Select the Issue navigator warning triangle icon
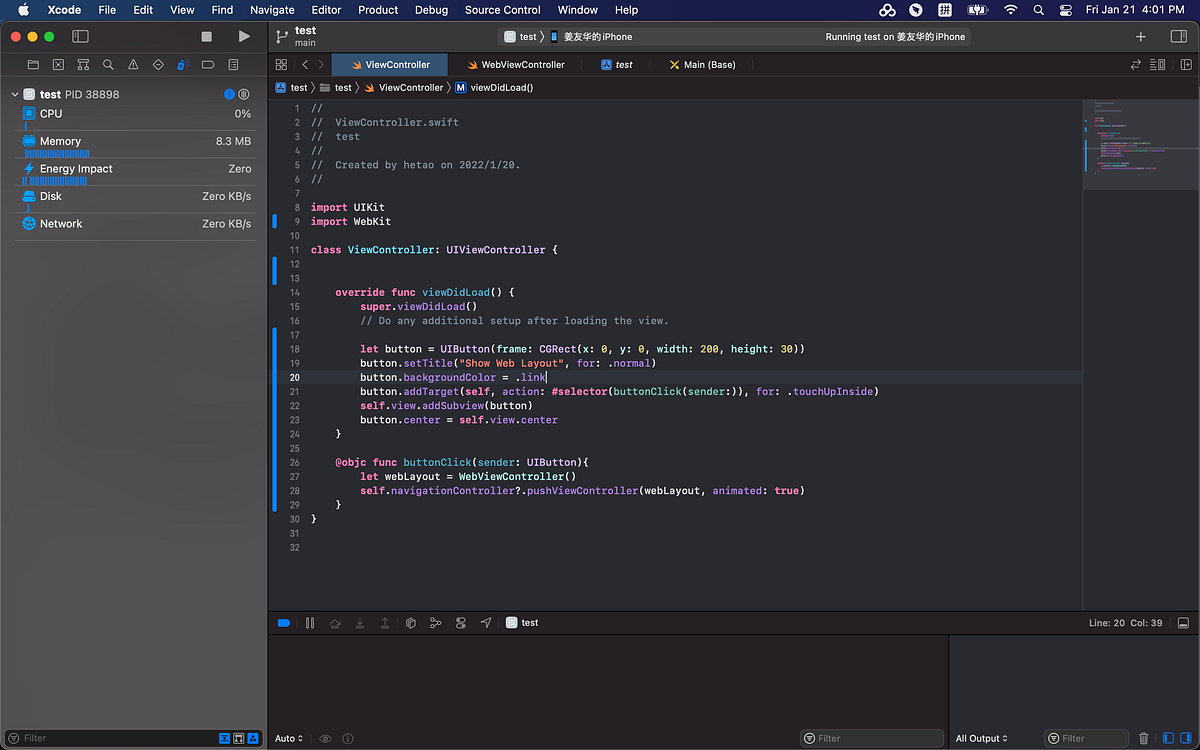This screenshot has width=1200, height=750. pos(131,63)
